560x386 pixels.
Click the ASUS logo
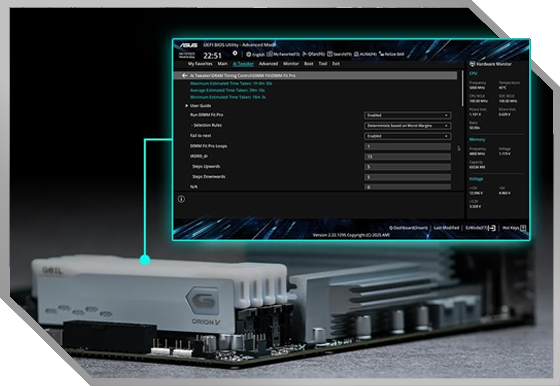188,45
